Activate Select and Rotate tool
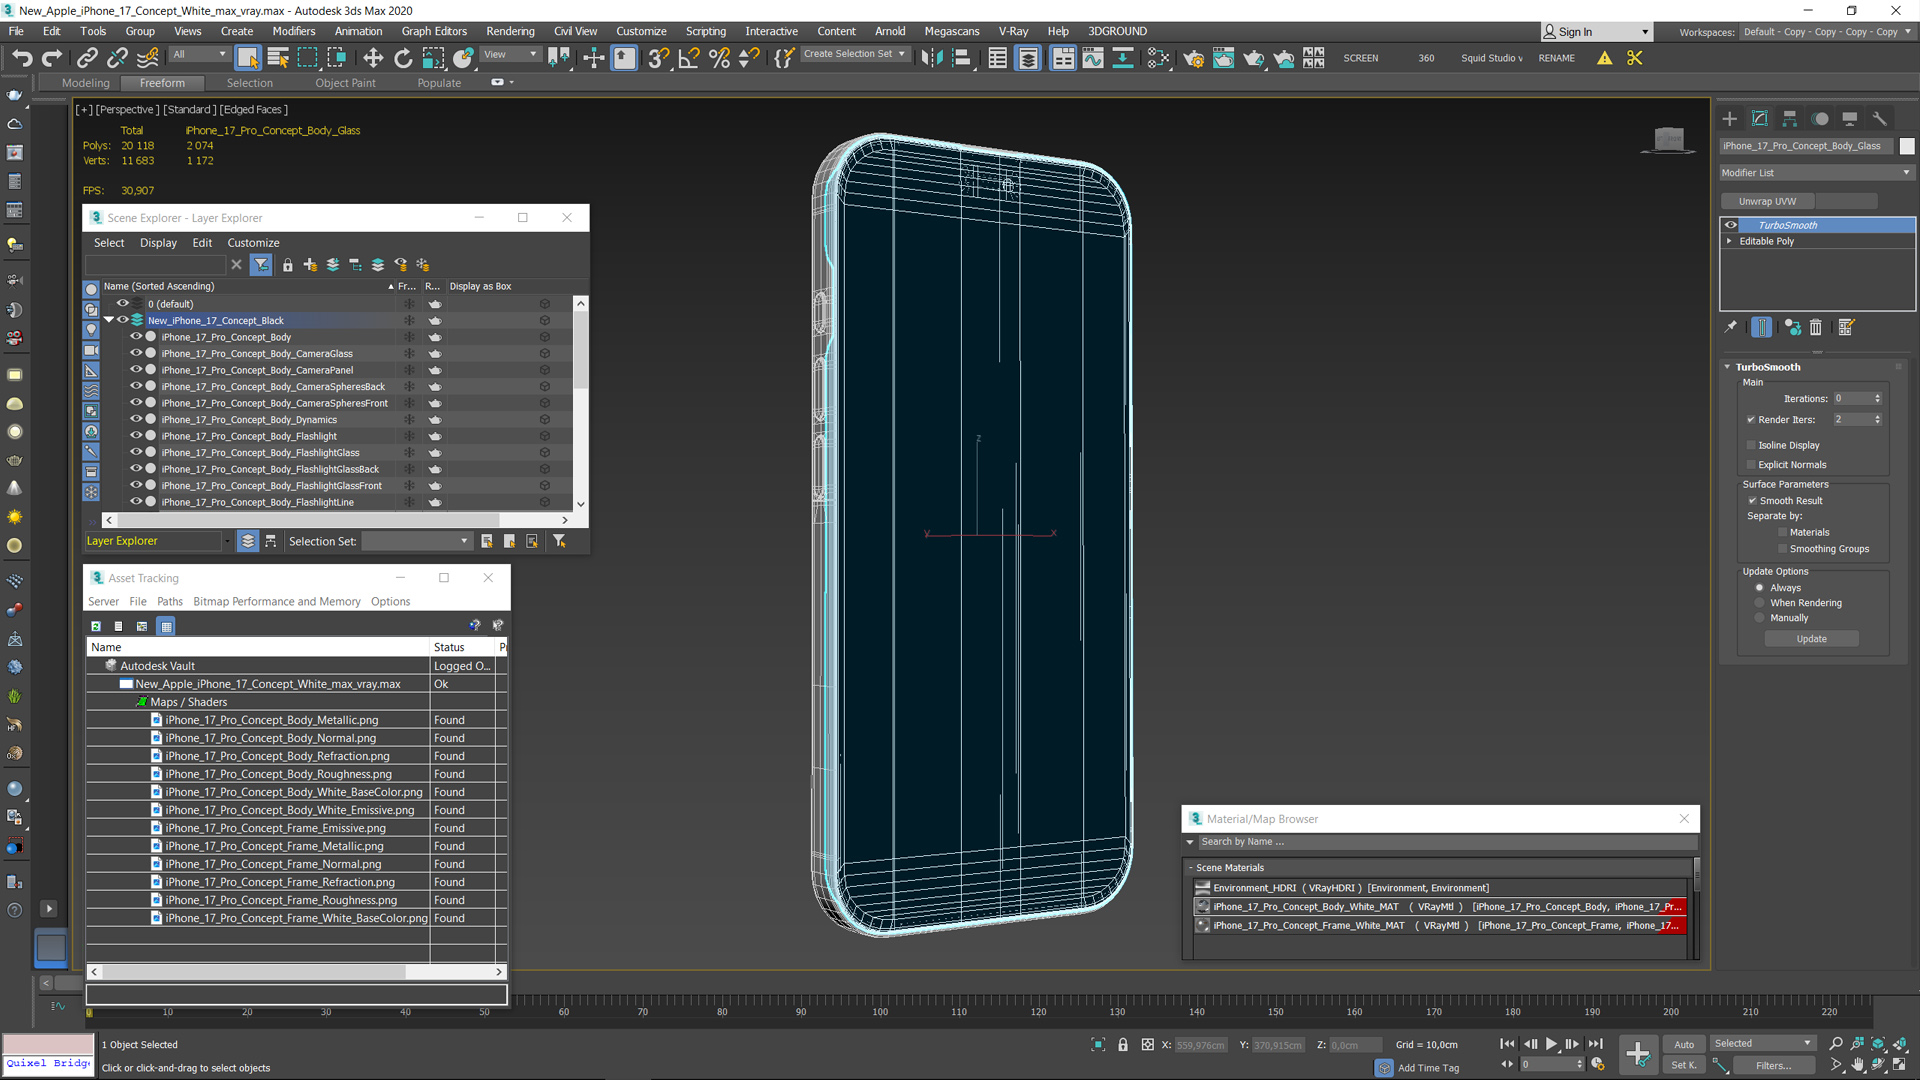The height and width of the screenshot is (1080, 1920). [403, 58]
